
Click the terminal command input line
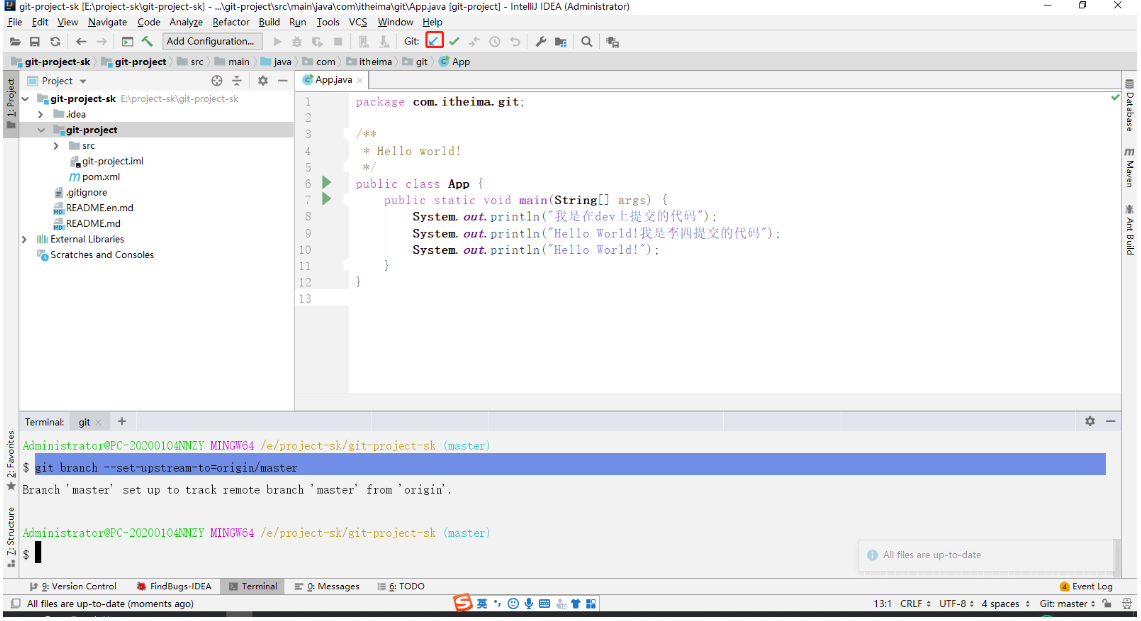(568, 555)
